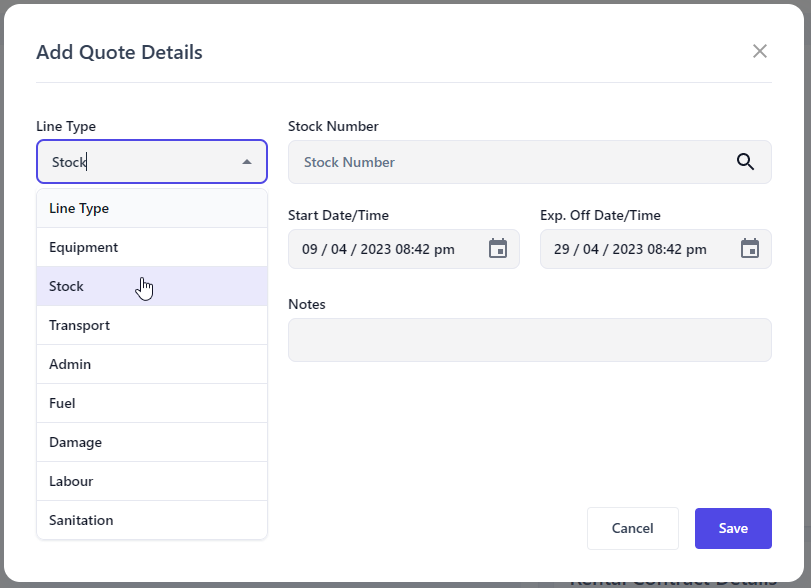Select the Transport line type option
This screenshot has width=811, height=588.
[80, 325]
